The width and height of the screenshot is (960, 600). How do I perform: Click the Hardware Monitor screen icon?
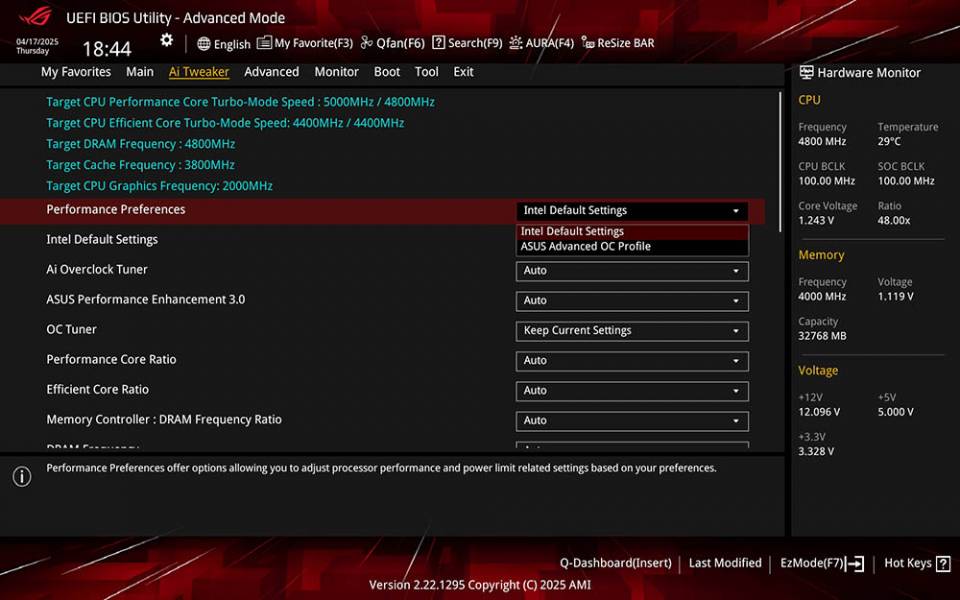806,72
